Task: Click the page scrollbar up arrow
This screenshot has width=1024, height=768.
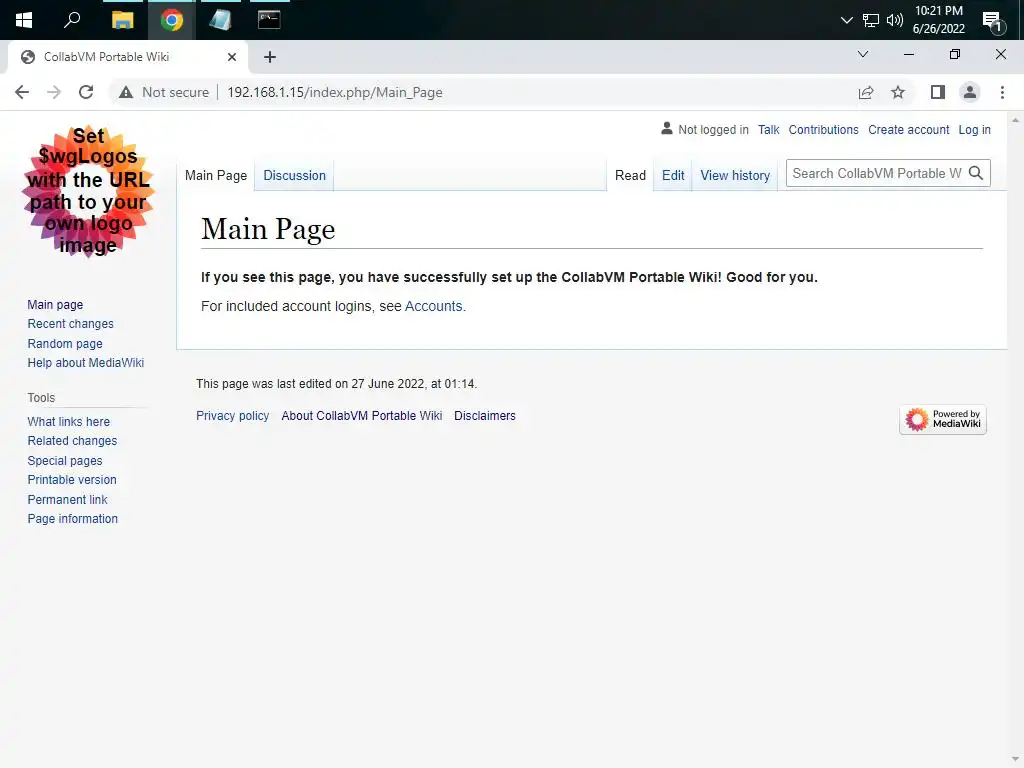Action: pyautogui.click(x=1015, y=121)
